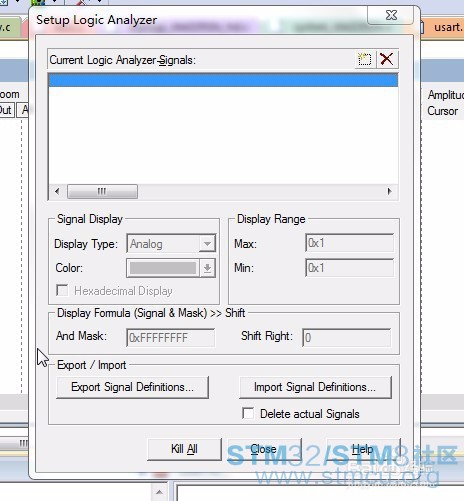
Task: Click the left arrow of signal list scrollbar
Action: (x=57, y=191)
